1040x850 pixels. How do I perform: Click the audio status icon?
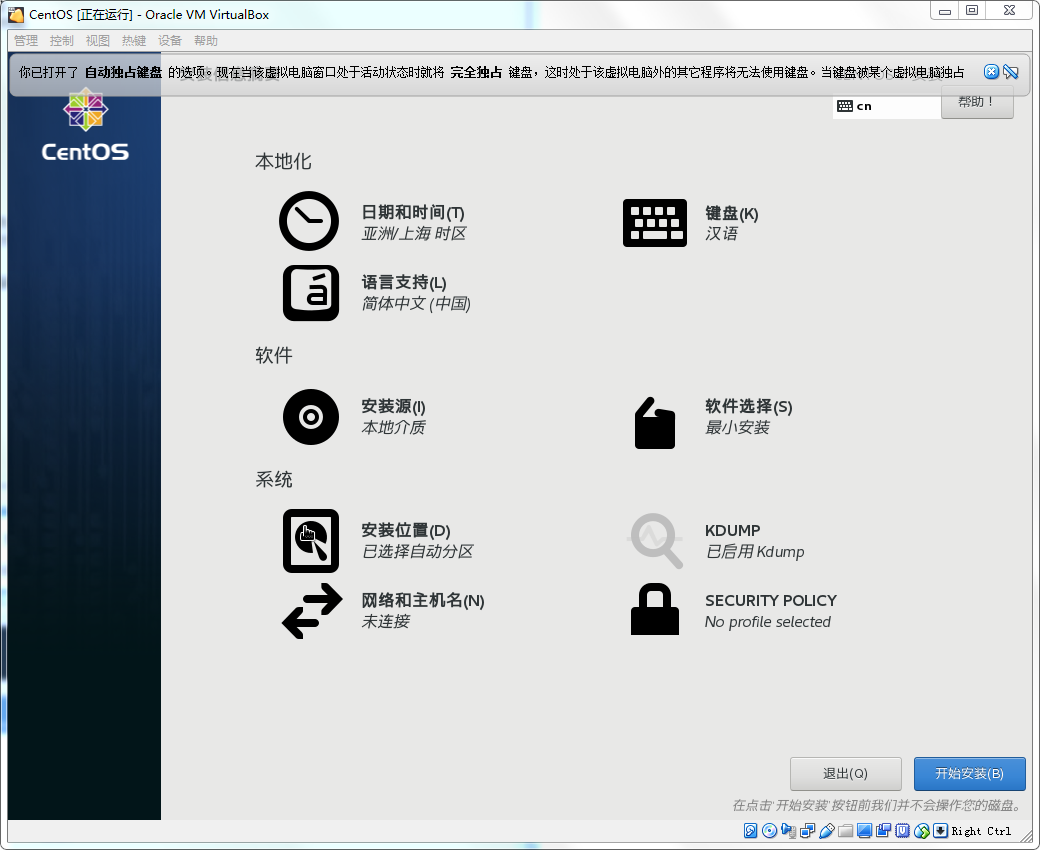tap(789, 831)
